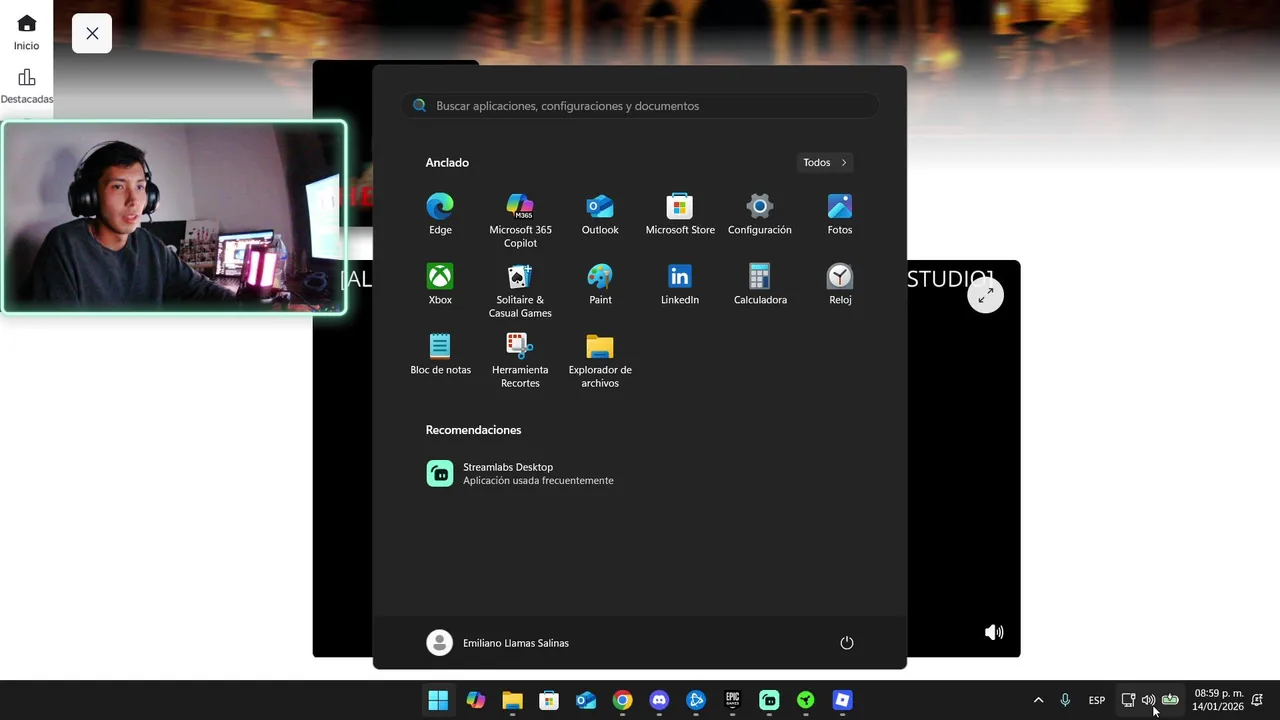Open Outlook from the taskbar

(586, 700)
